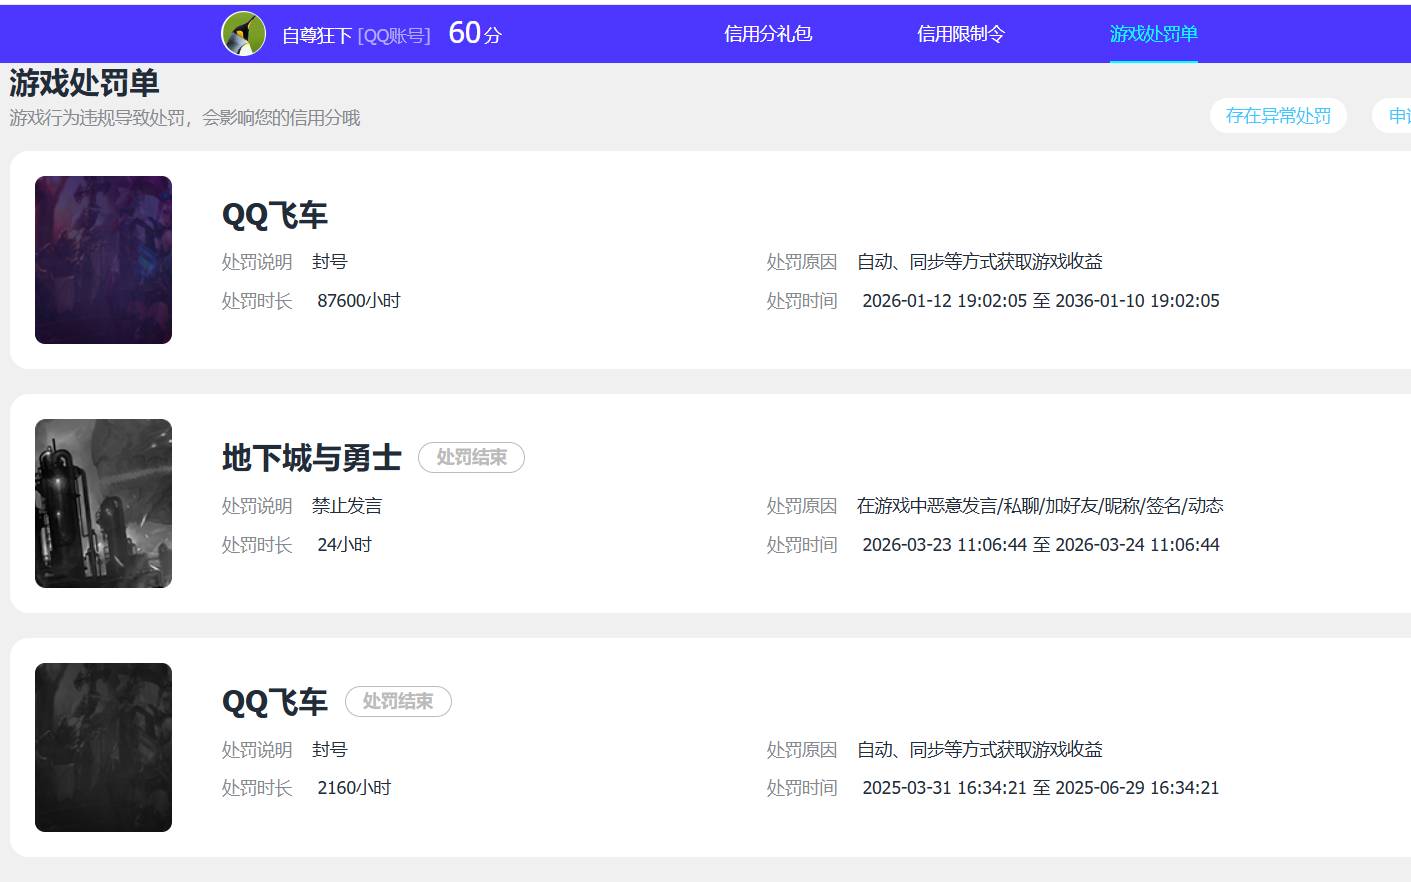This screenshot has width=1411, height=882.
Task: Click the QQ飞车 title in the 87600小时 card
Action: coord(275,215)
